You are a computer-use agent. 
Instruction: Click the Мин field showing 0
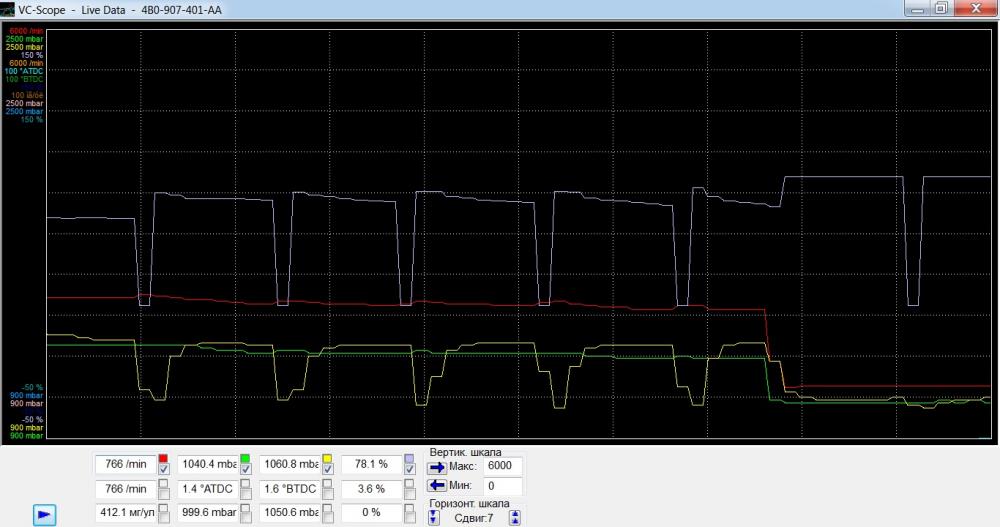[502, 486]
